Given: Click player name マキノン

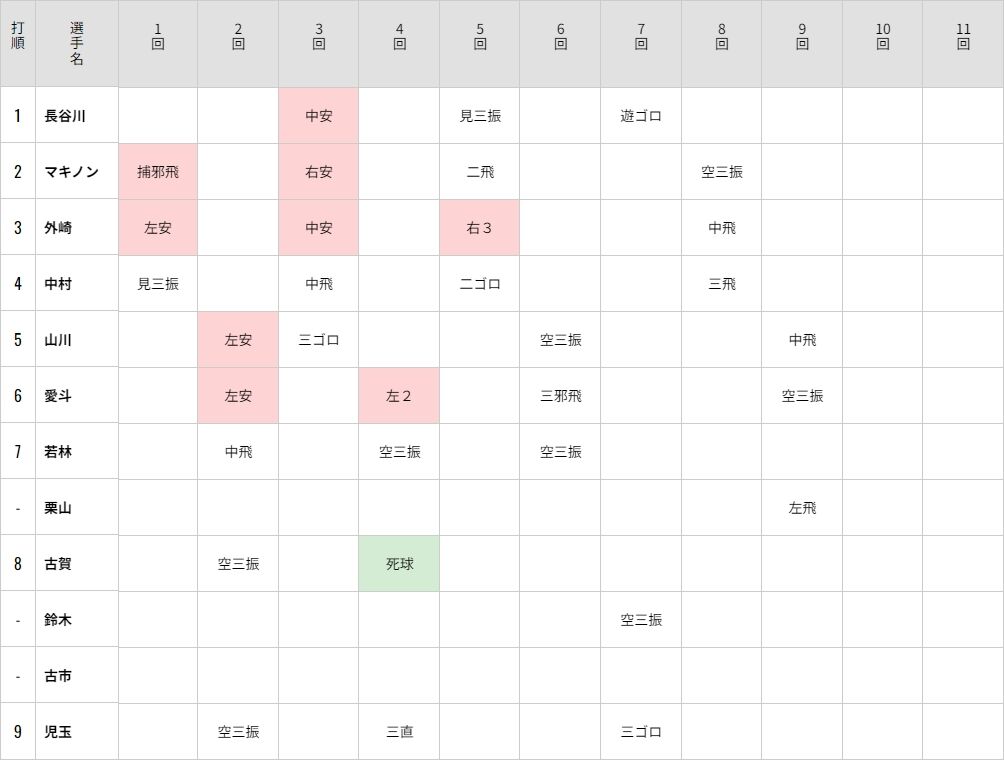Looking at the screenshot, I should pyautogui.click(x=71, y=172).
